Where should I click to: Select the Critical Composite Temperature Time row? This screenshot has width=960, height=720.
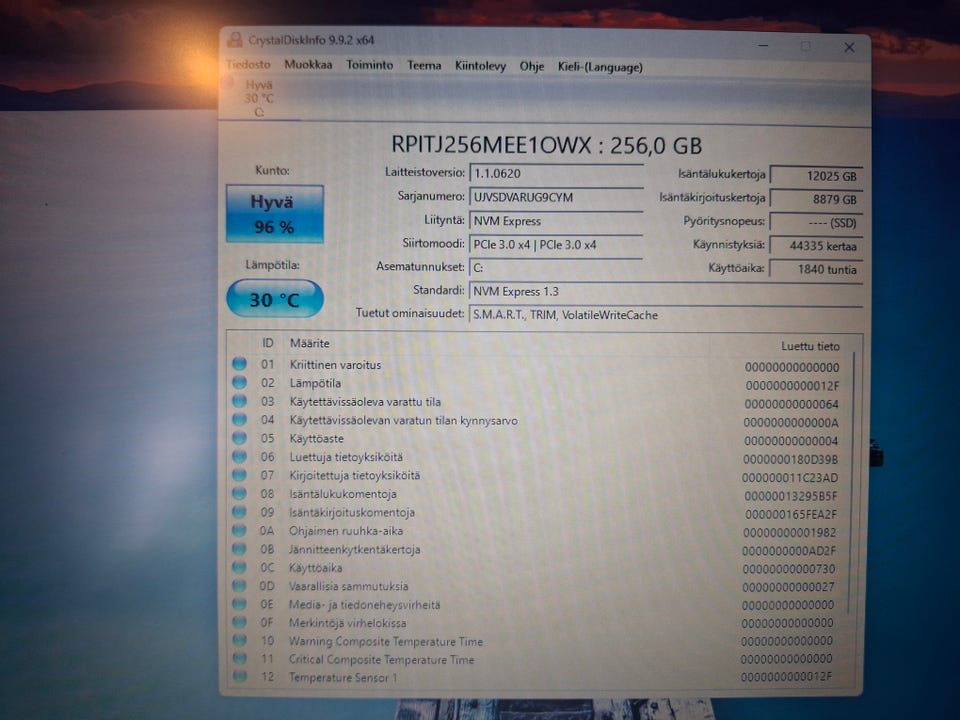click(x=542, y=659)
